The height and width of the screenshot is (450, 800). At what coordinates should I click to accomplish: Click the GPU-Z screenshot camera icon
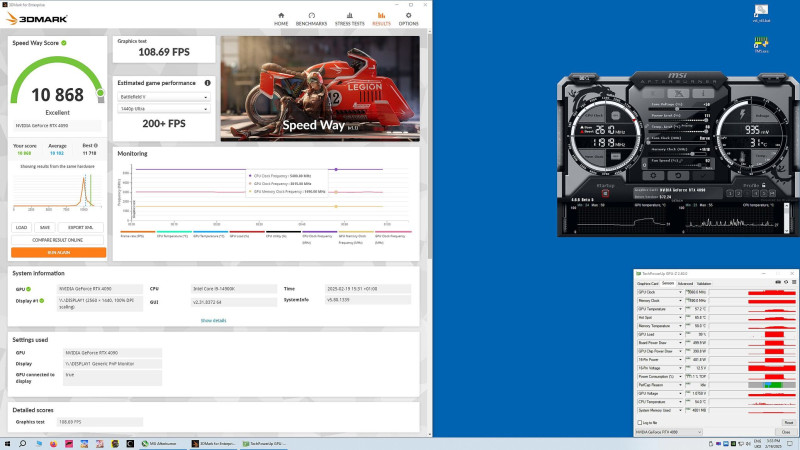778,282
